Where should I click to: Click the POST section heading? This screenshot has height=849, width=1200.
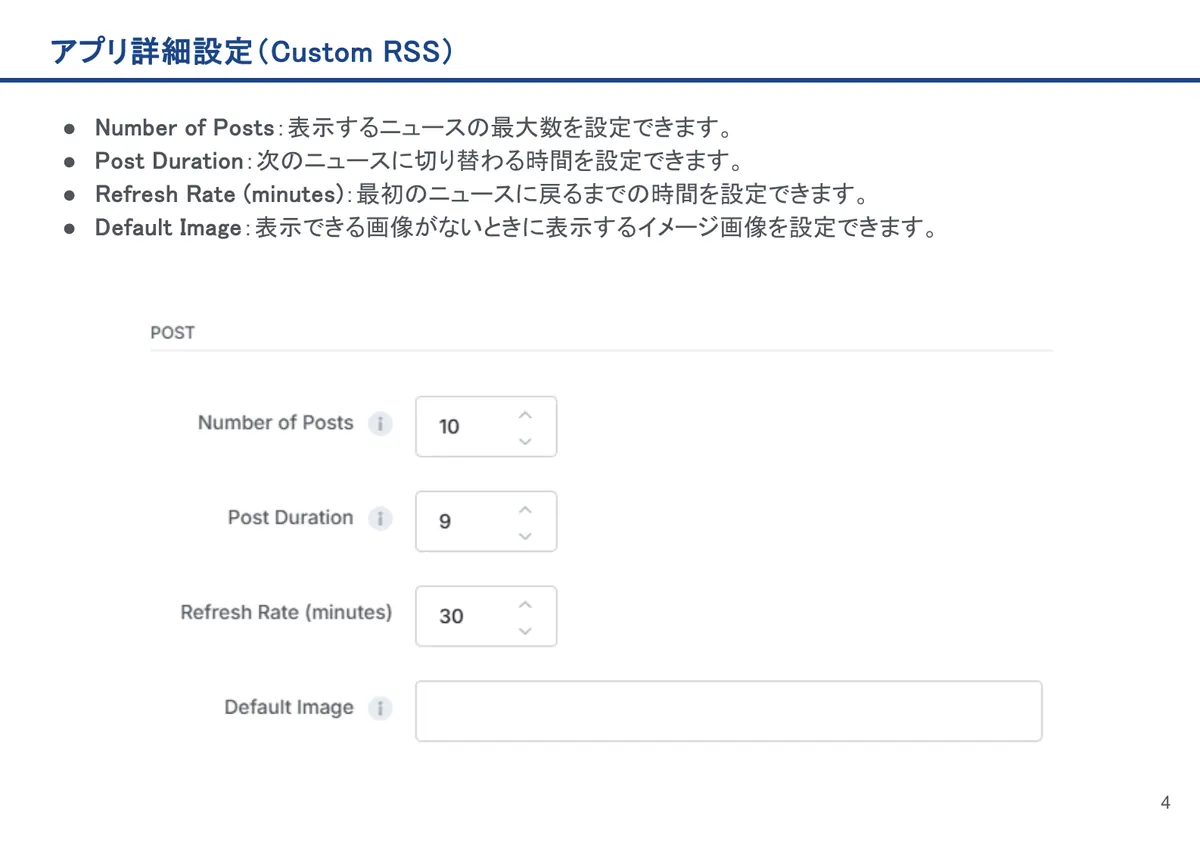[172, 332]
